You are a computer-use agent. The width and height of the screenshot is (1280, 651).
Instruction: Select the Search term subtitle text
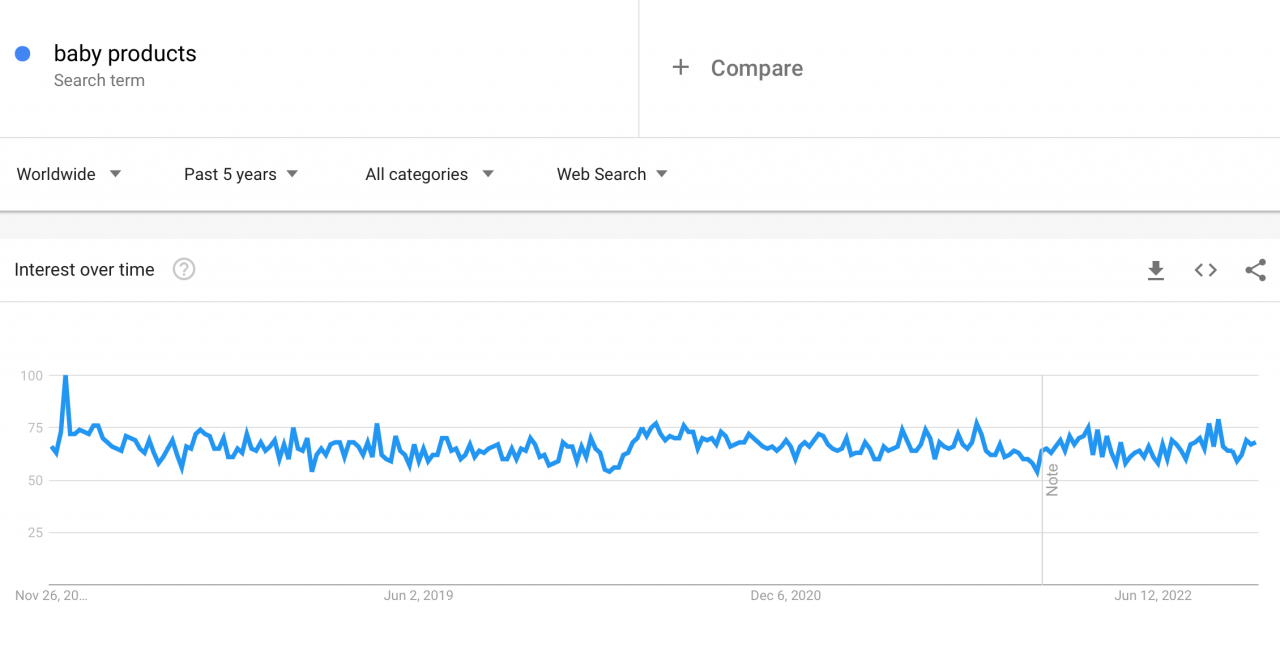99,80
